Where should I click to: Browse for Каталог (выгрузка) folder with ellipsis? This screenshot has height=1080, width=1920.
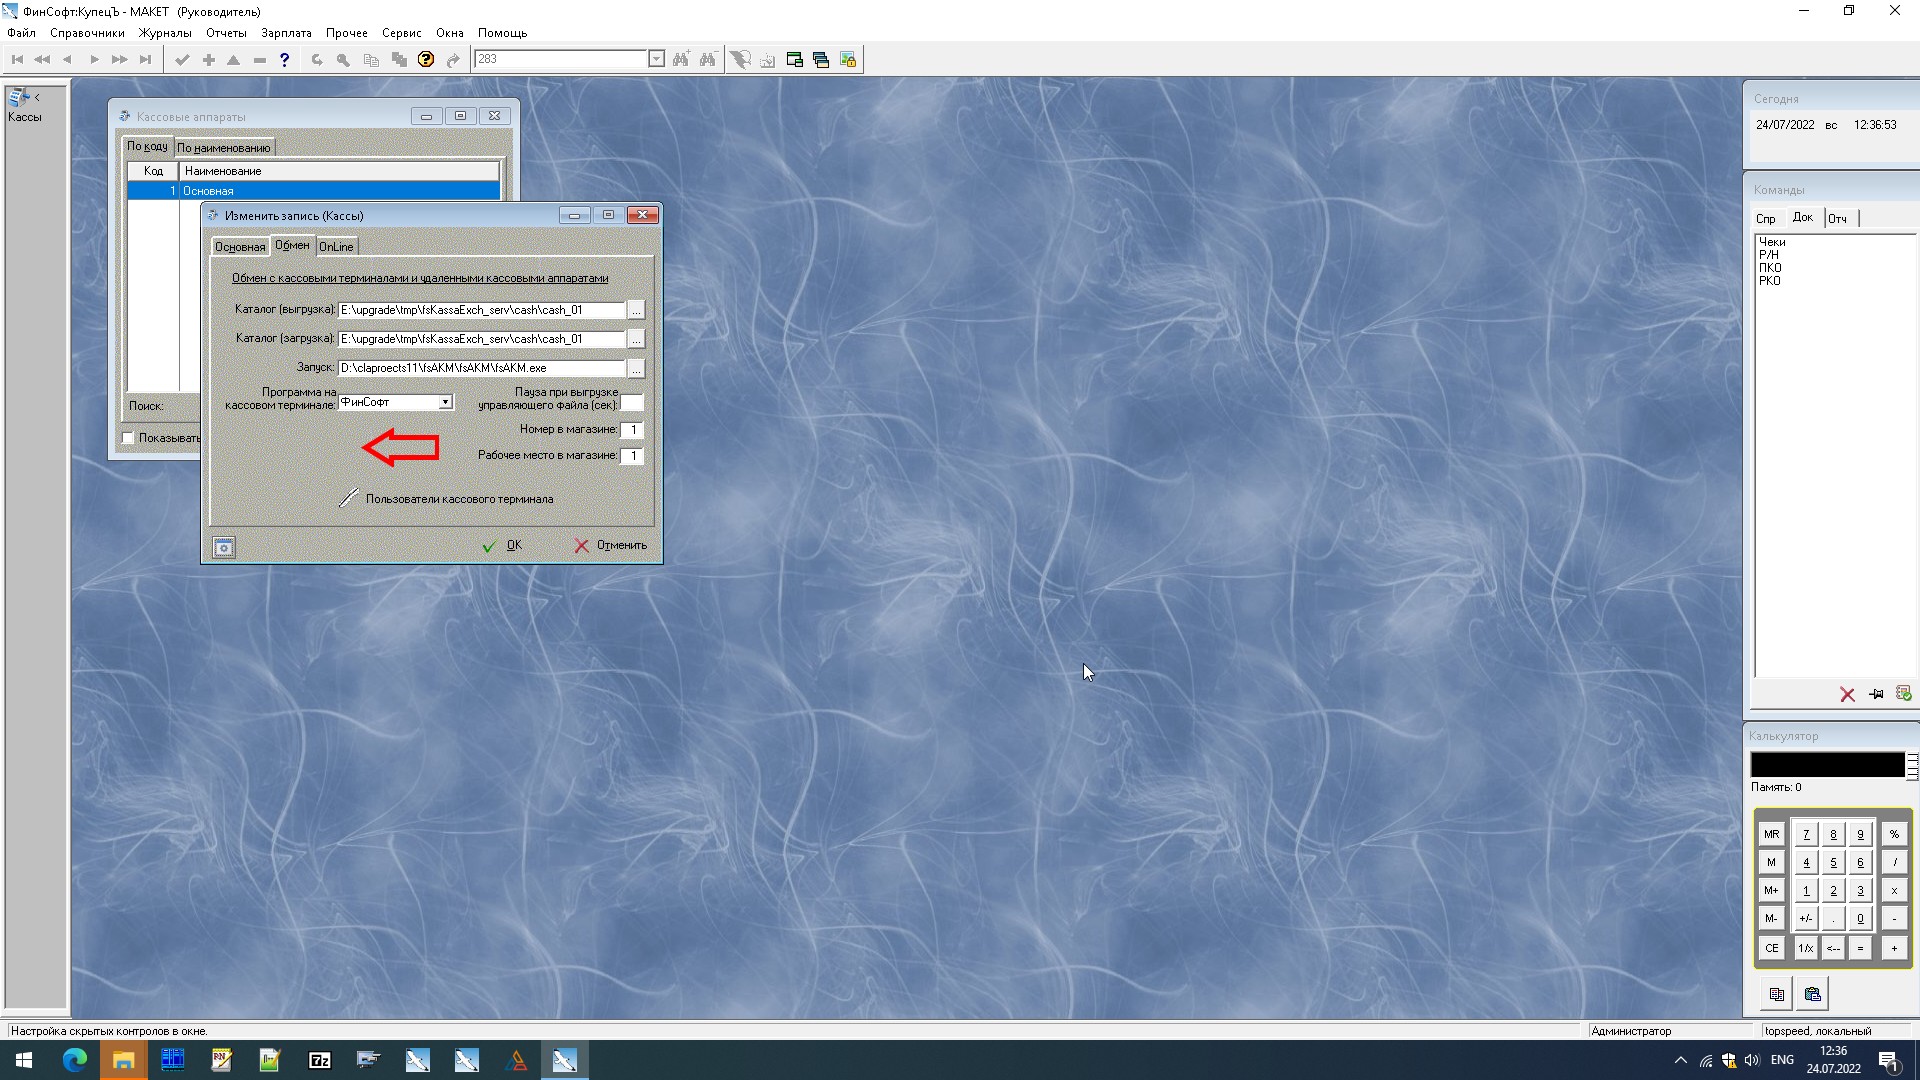(635, 311)
